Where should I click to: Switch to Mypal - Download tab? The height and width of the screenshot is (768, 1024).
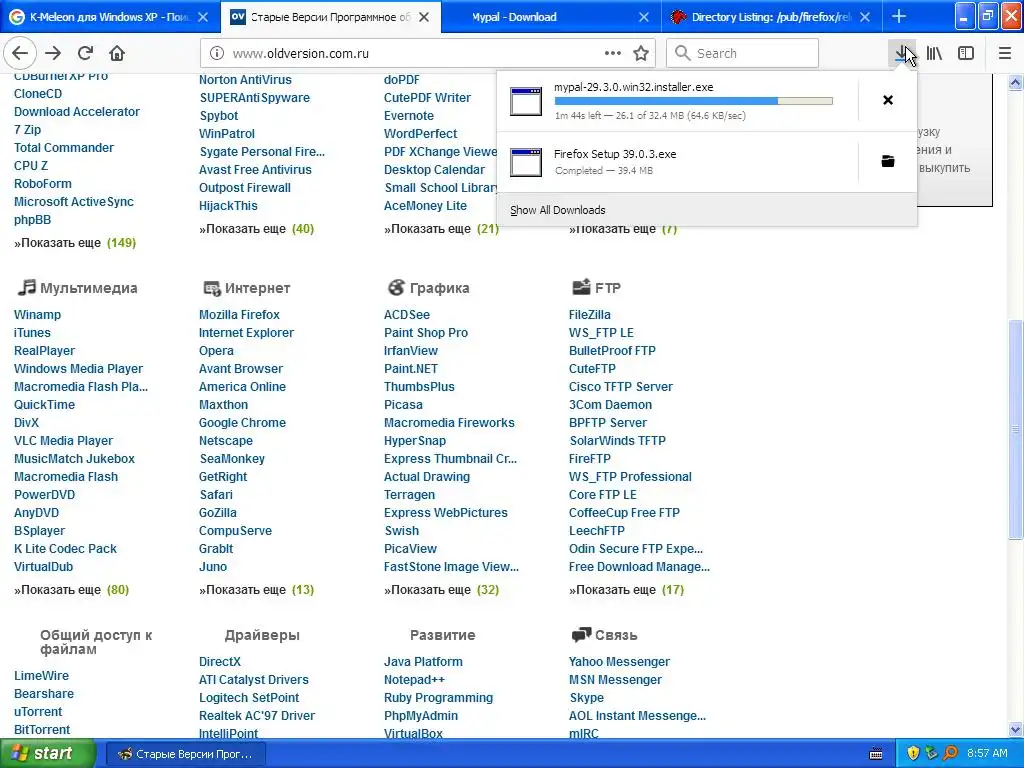click(551, 17)
